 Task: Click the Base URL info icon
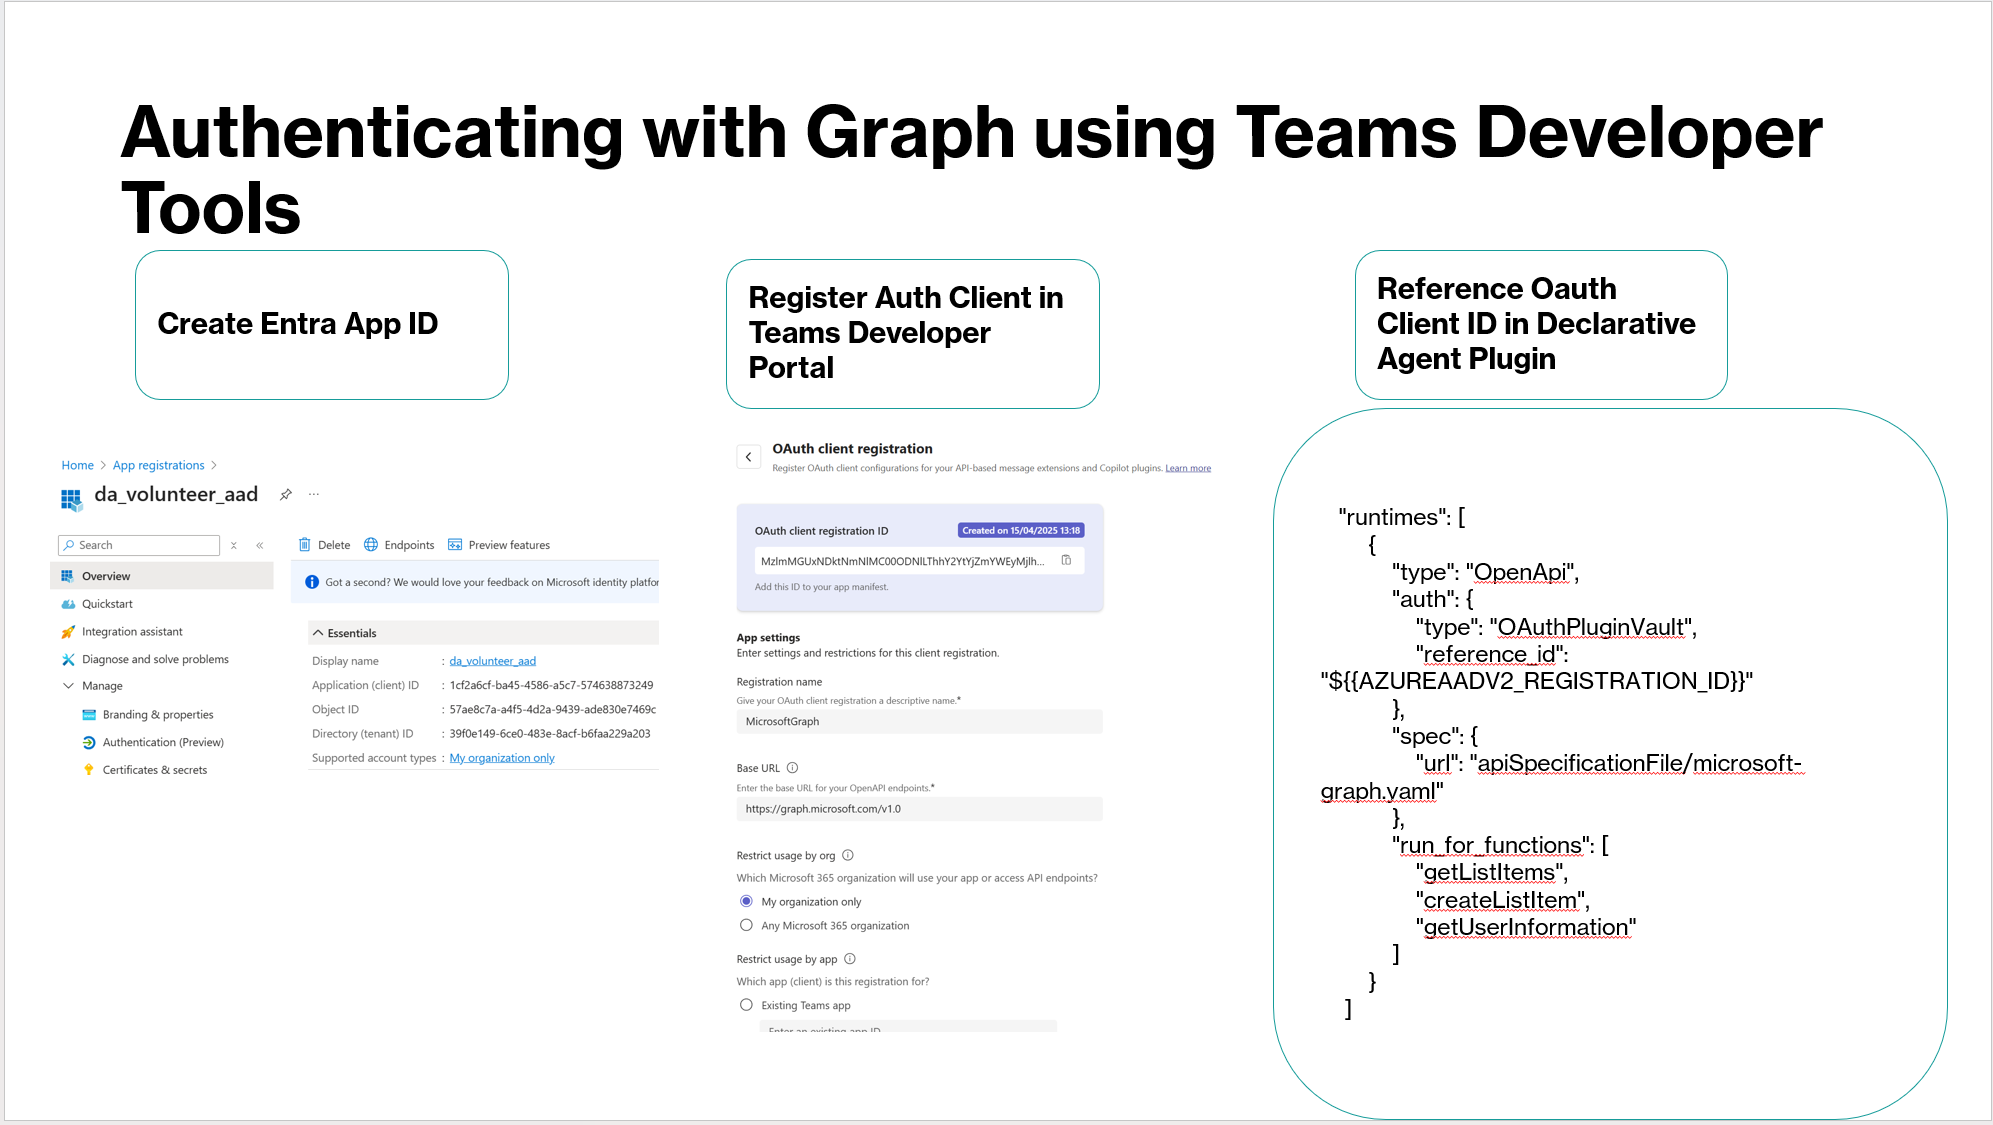point(792,768)
